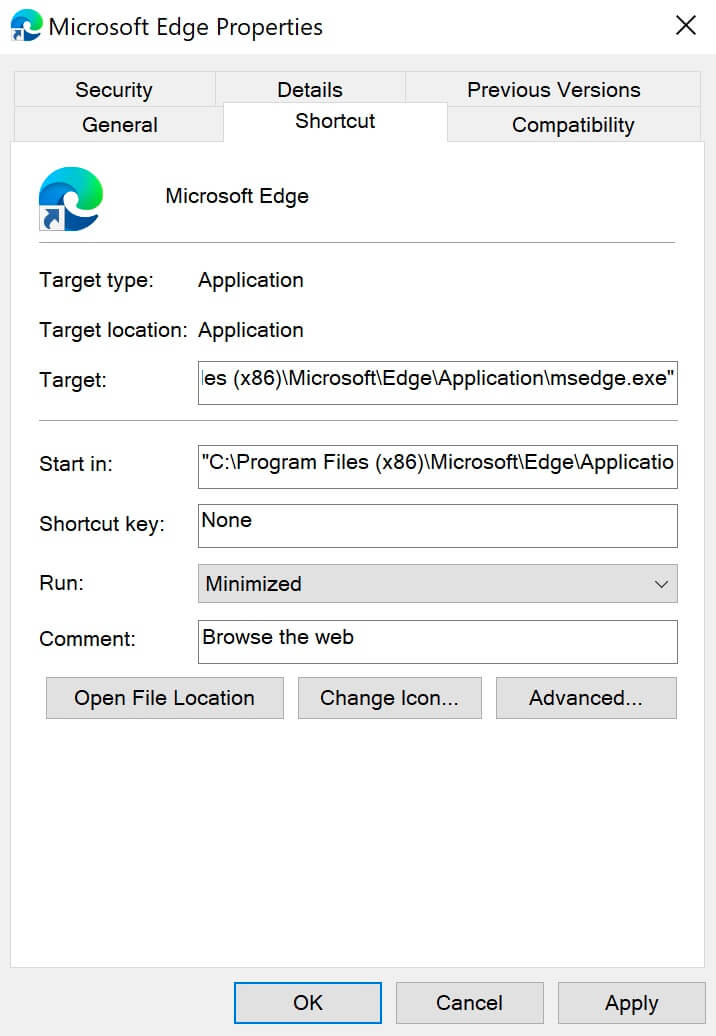Click the Target label text
716x1036 pixels.
(x=73, y=380)
